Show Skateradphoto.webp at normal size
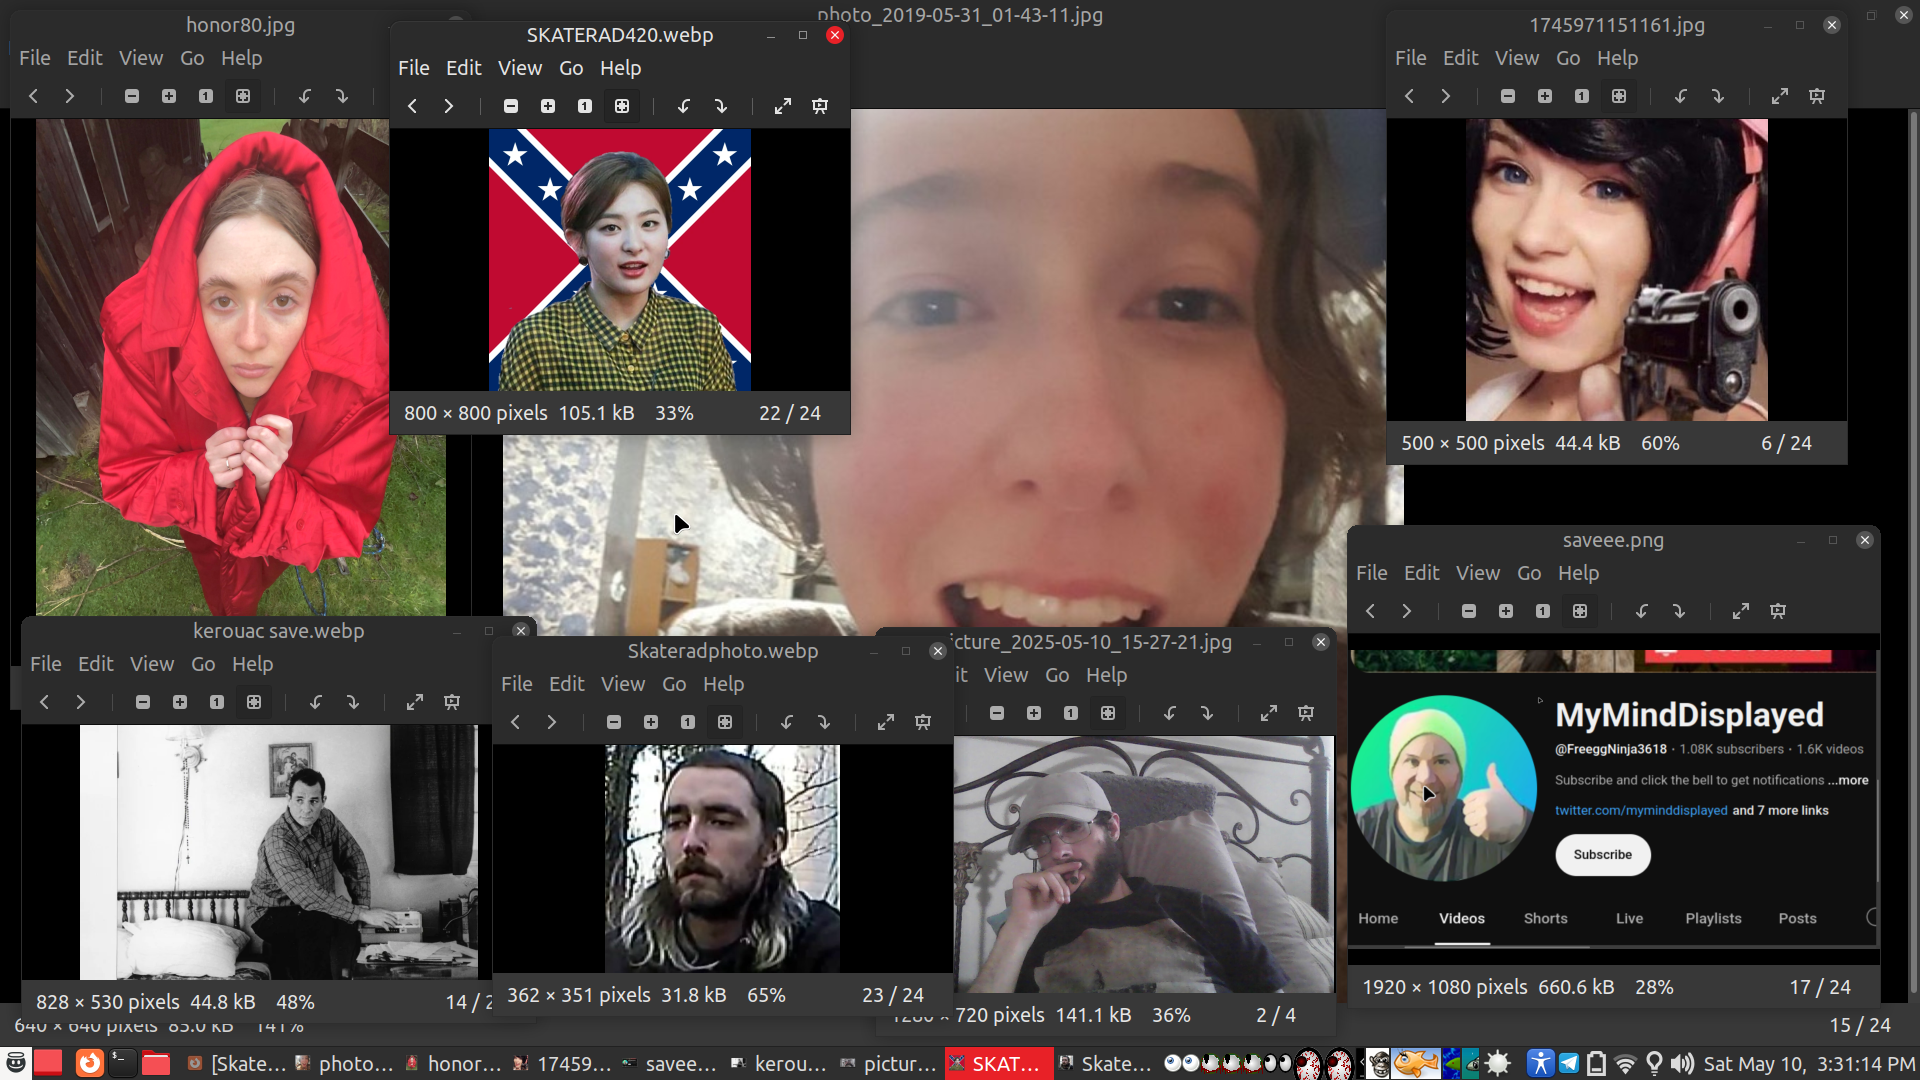This screenshot has height=1080, width=1920. point(688,722)
